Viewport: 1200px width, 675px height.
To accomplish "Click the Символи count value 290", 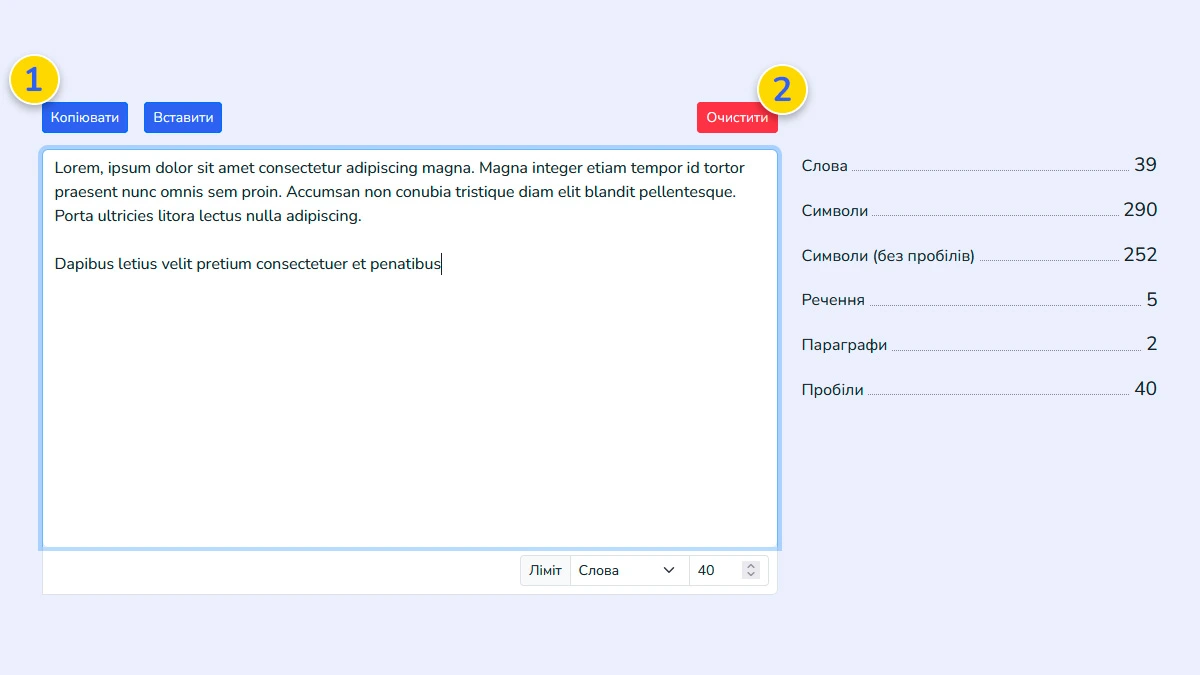I will [x=1139, y=210].
